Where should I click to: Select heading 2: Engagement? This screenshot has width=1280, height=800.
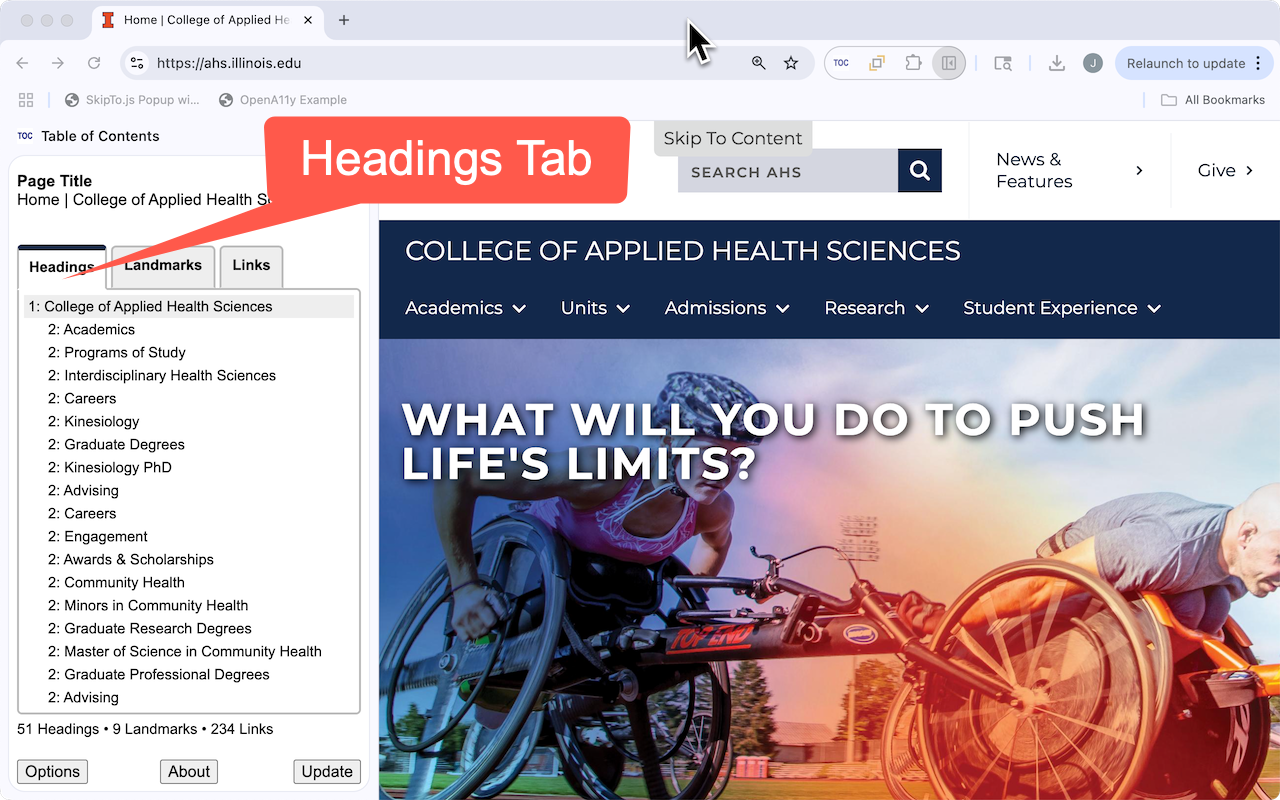click(98, 537)
